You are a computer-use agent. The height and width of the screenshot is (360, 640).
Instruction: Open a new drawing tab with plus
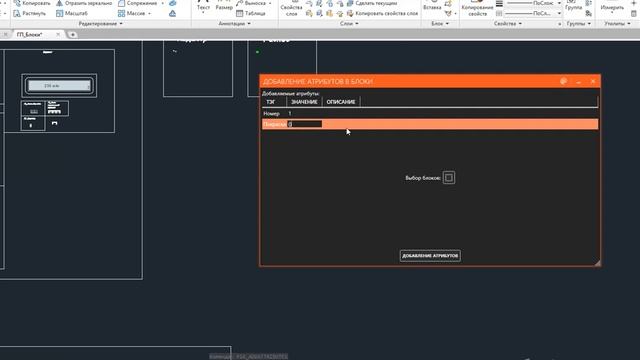[73, 35]
